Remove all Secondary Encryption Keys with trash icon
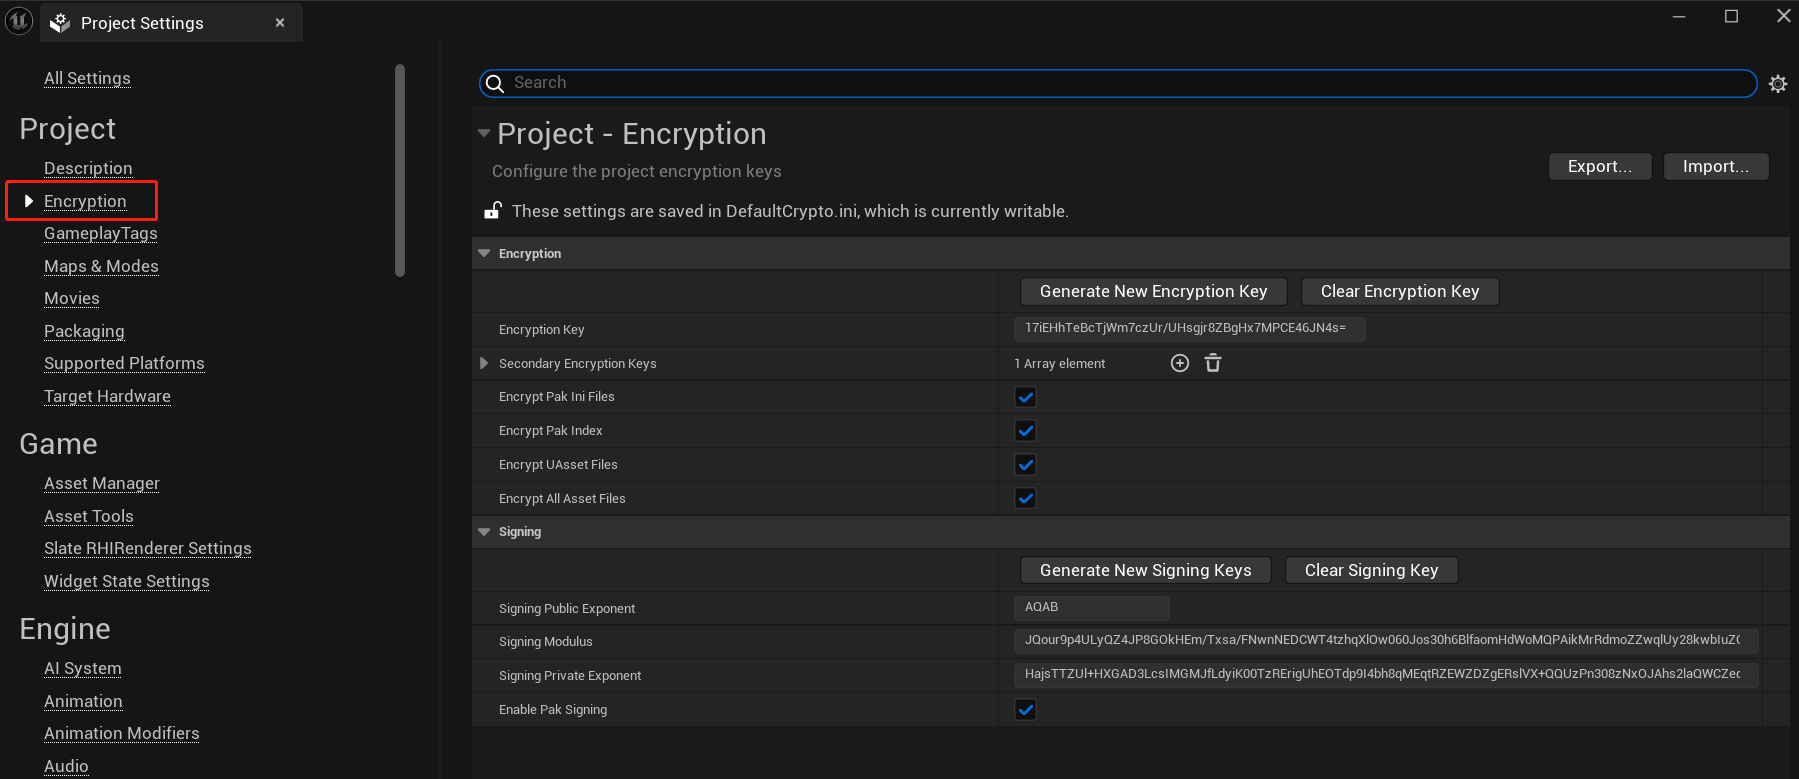This screenshot has width=1799, height=779. (1213, 363)
